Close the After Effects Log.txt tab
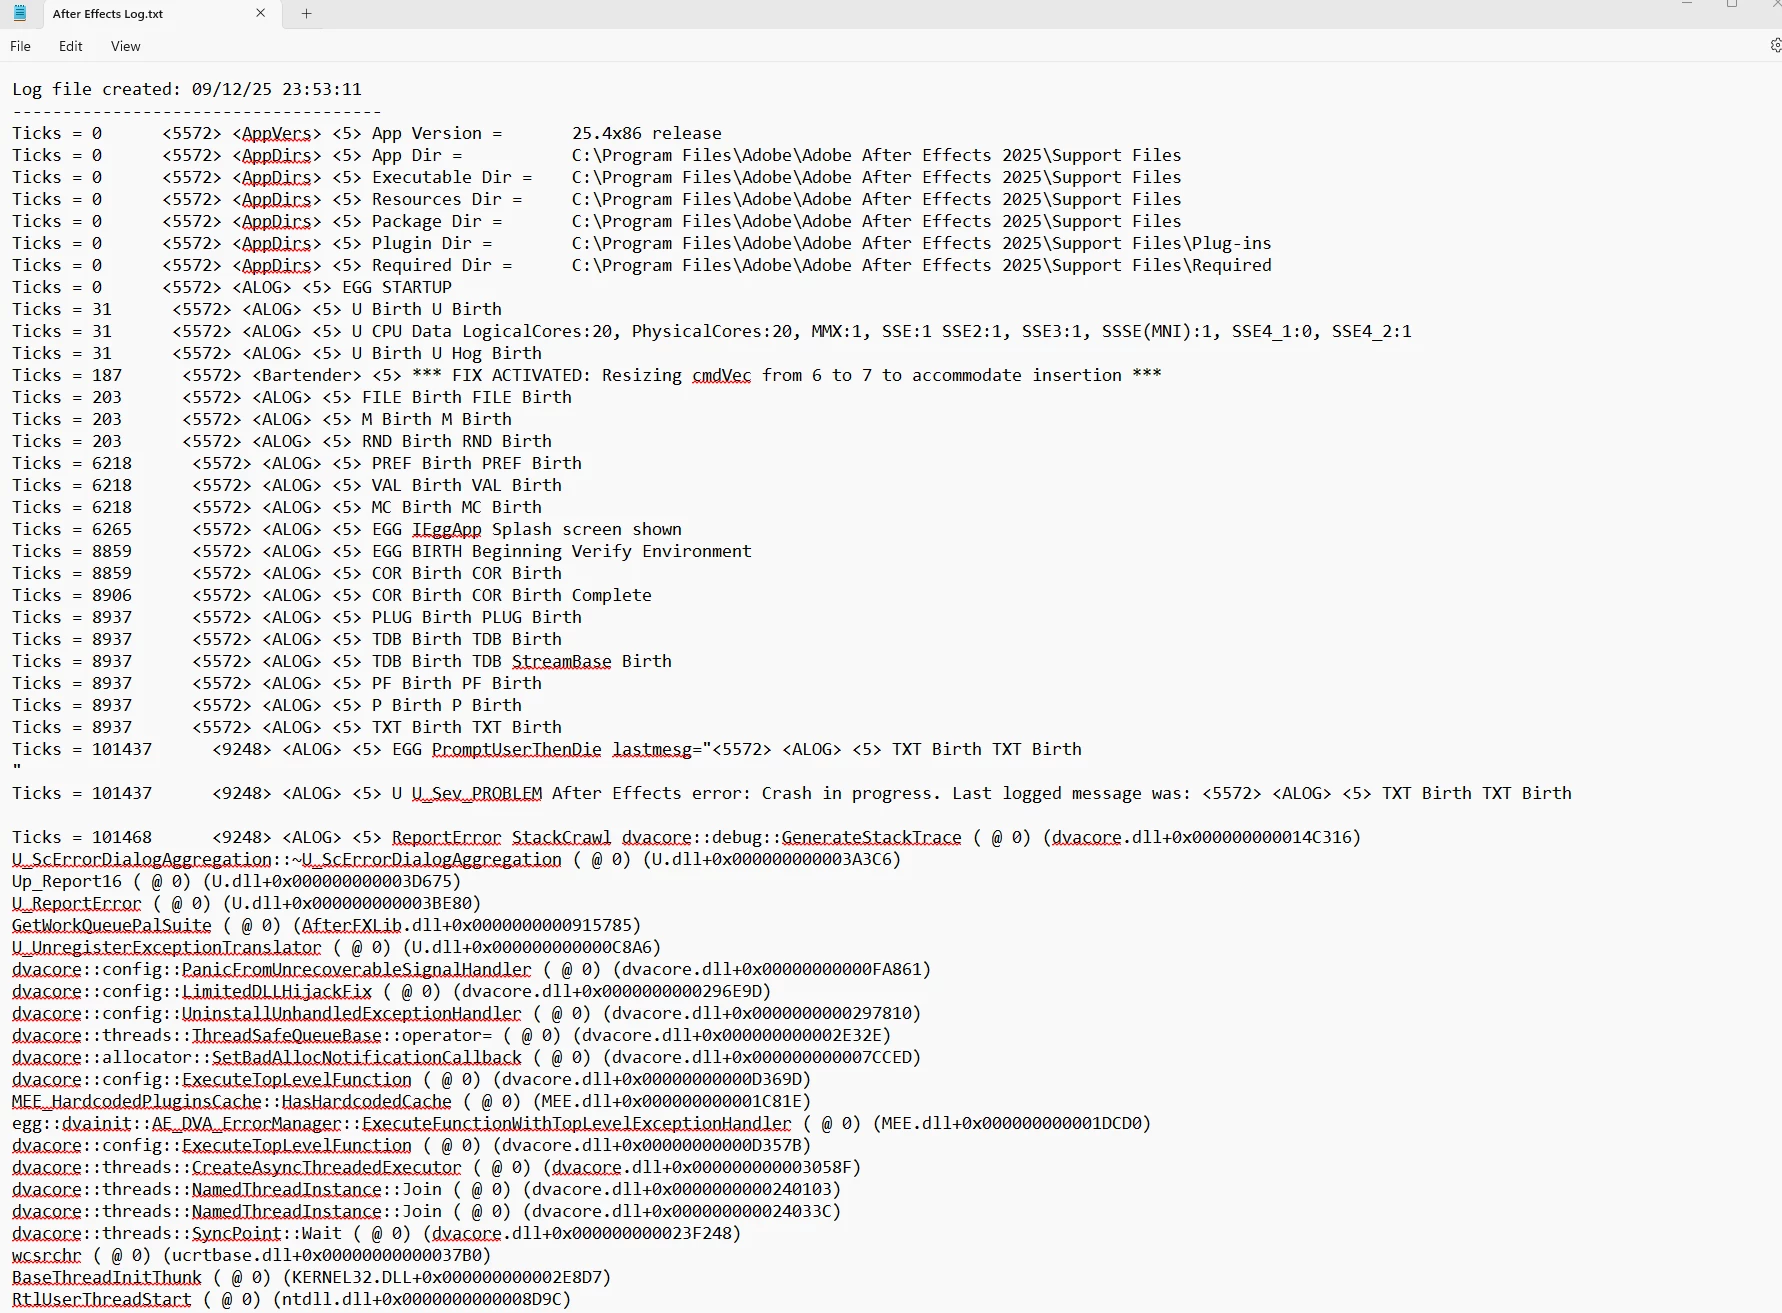This screenshot has width=1782, height=1313. coord(261,13)
